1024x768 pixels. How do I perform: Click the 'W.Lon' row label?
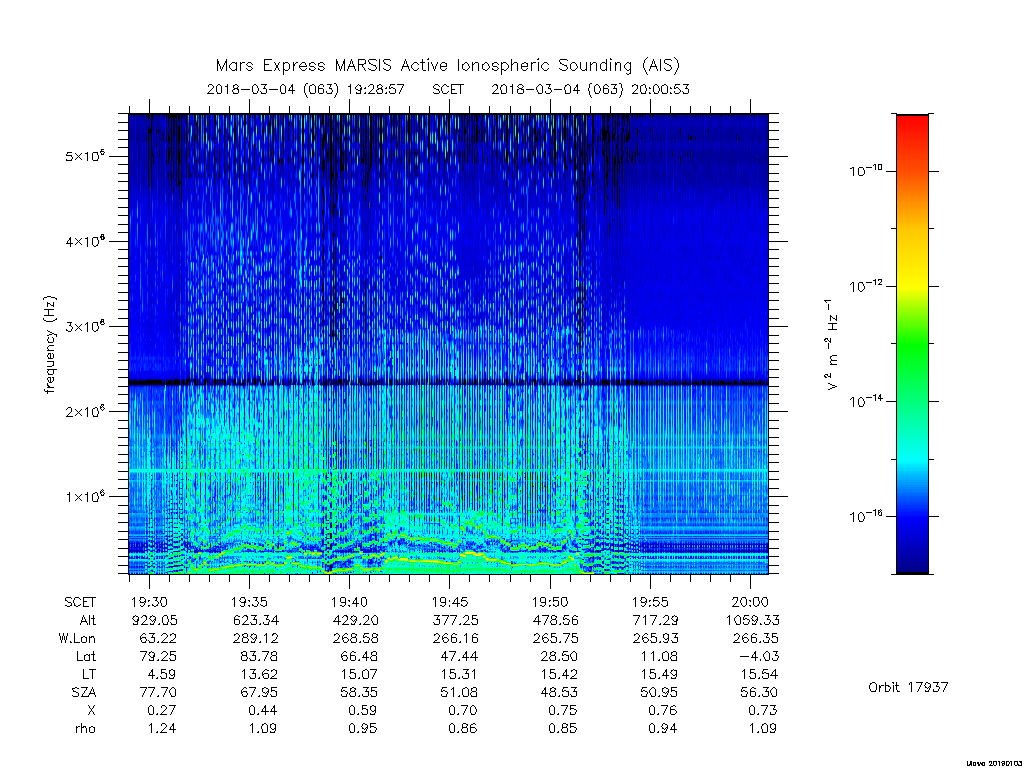(x=77, y=638)
